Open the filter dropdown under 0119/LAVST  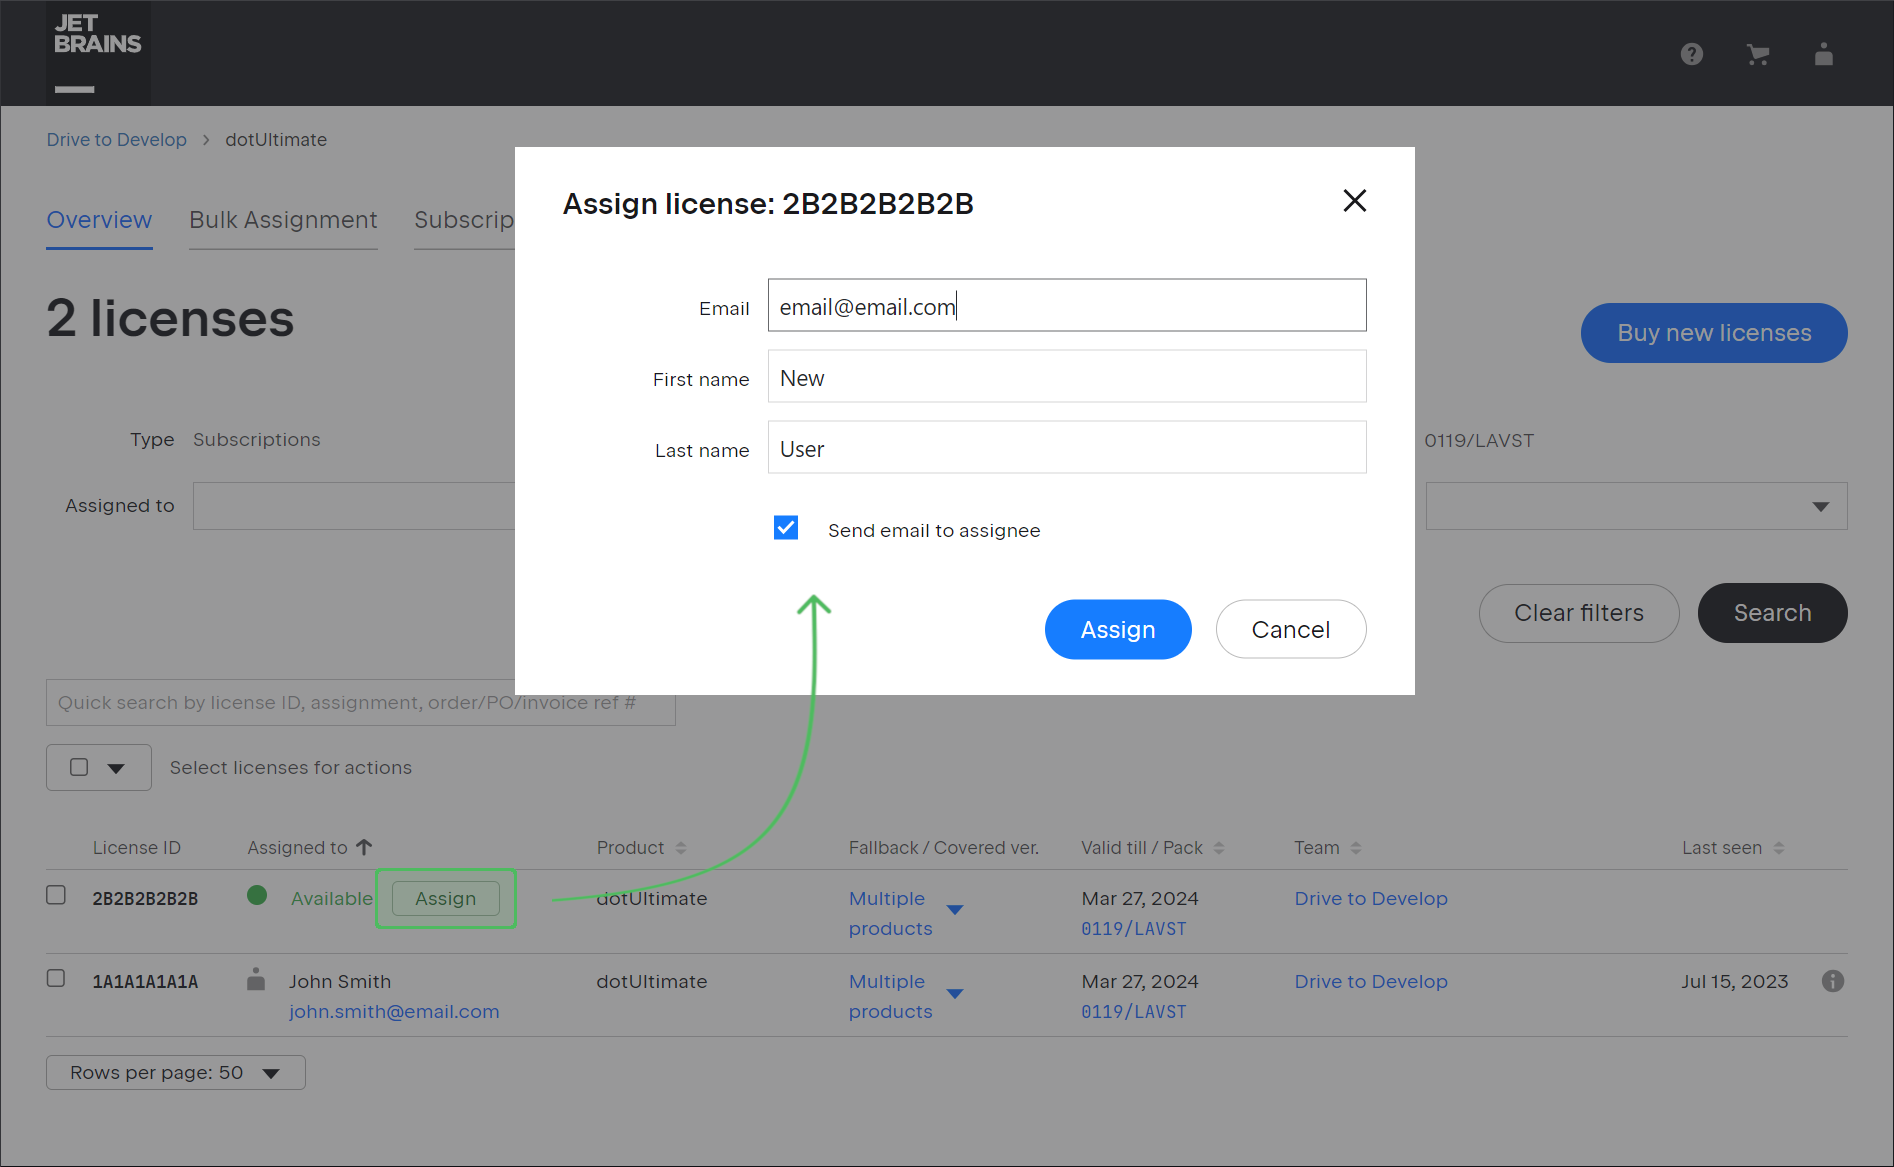pyautogui.click(x=1636, y=506)
